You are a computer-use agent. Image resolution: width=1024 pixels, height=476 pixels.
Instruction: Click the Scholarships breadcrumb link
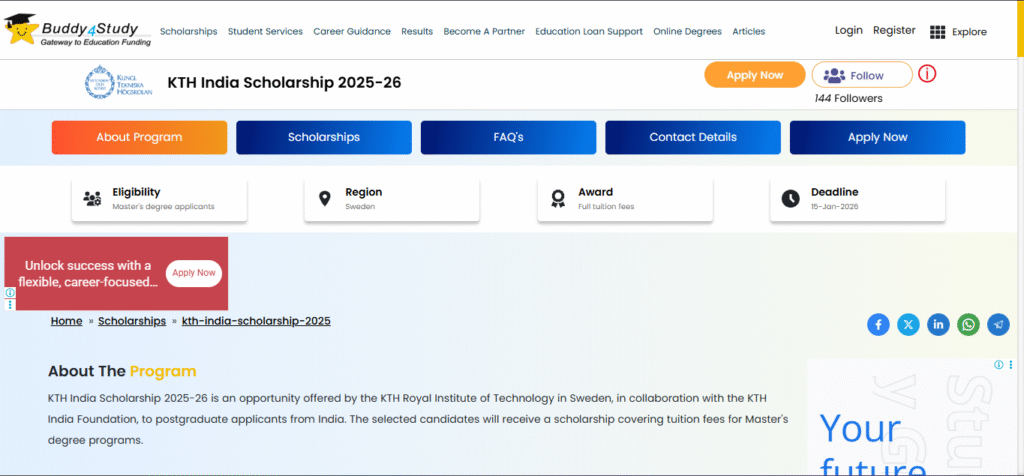pos(132,321)
